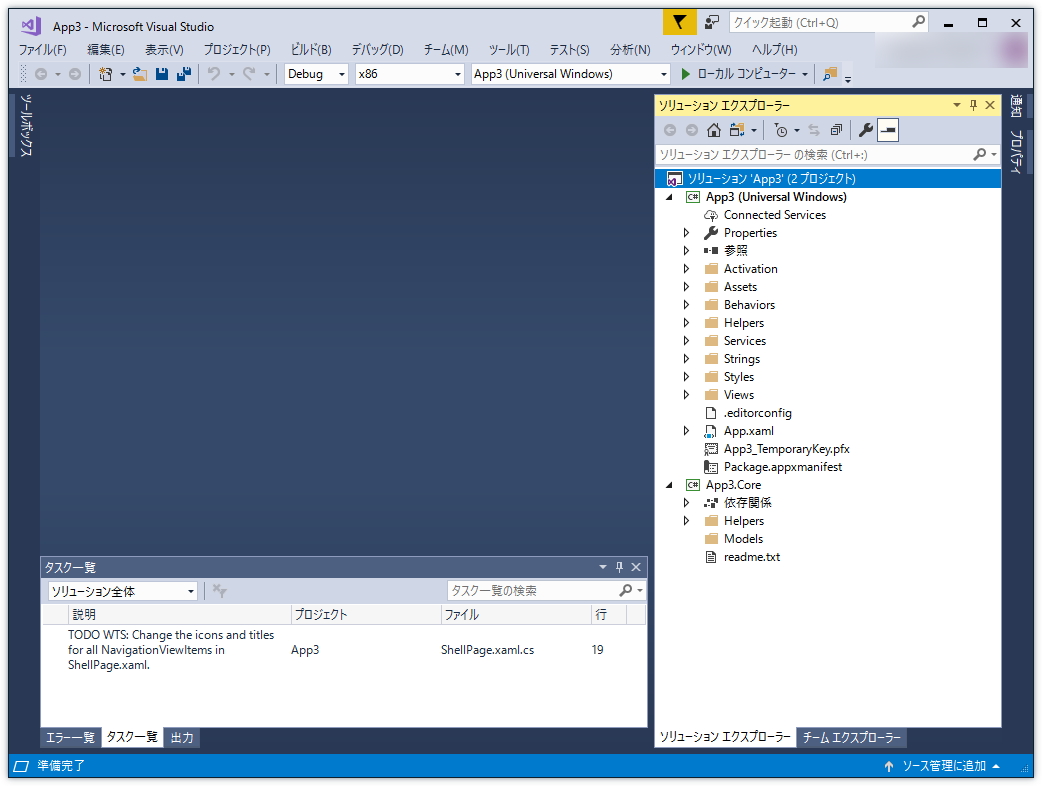The image size is (1042, 786).
Task: Select the Assets folder
Action: (740, 287)
